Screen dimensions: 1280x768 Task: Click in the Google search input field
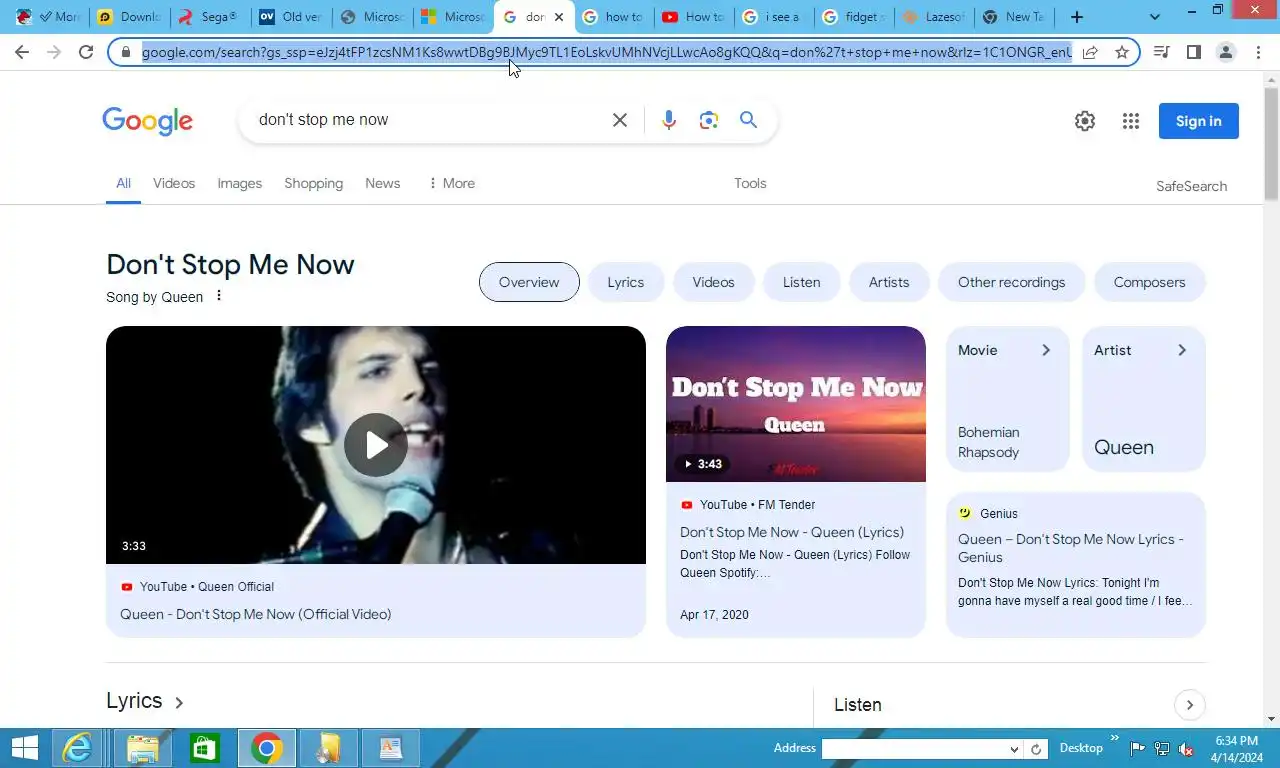425,120
